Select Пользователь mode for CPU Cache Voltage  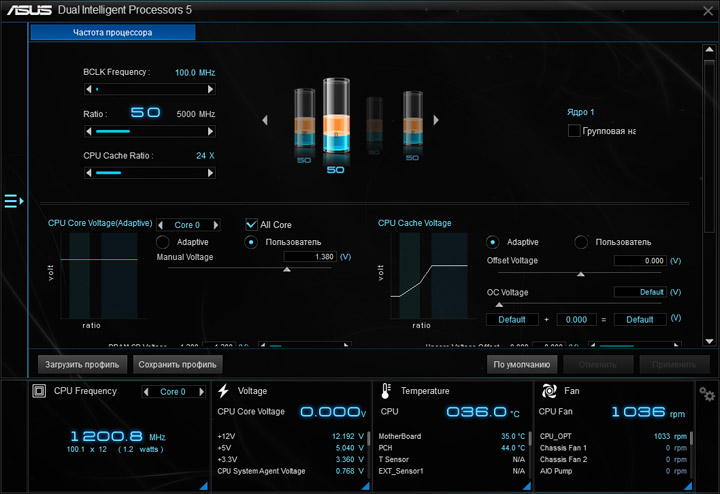click(581, 242)
